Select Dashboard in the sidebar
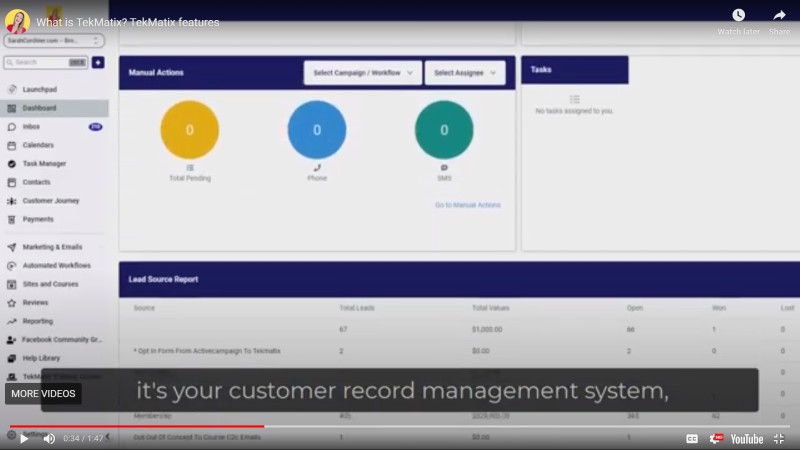The width and height of the screenshot is (800, 450). click(x=54, y=108)
